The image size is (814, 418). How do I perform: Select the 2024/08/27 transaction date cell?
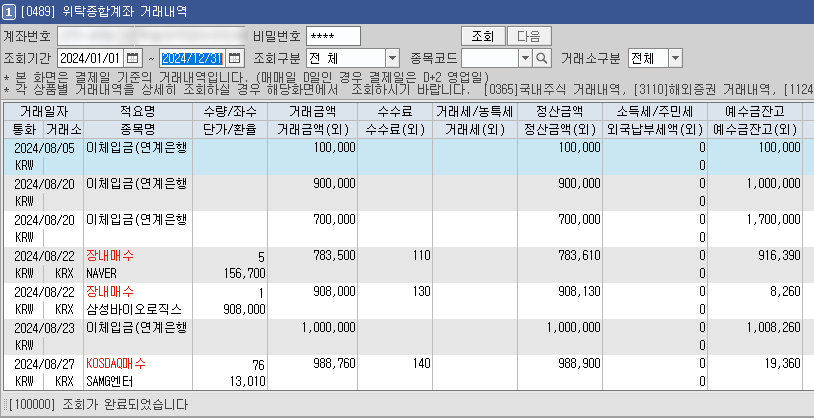pos(44,363)
